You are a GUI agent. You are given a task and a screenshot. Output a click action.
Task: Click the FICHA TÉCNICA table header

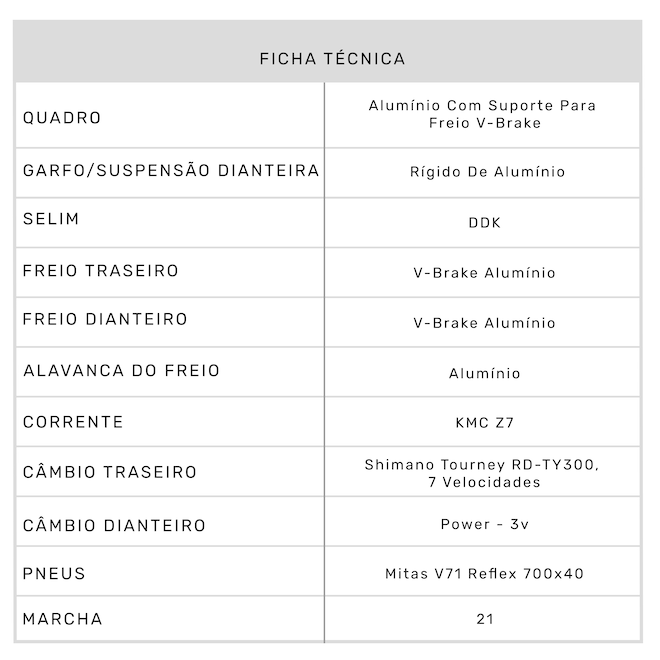click(x=332, y=59)
